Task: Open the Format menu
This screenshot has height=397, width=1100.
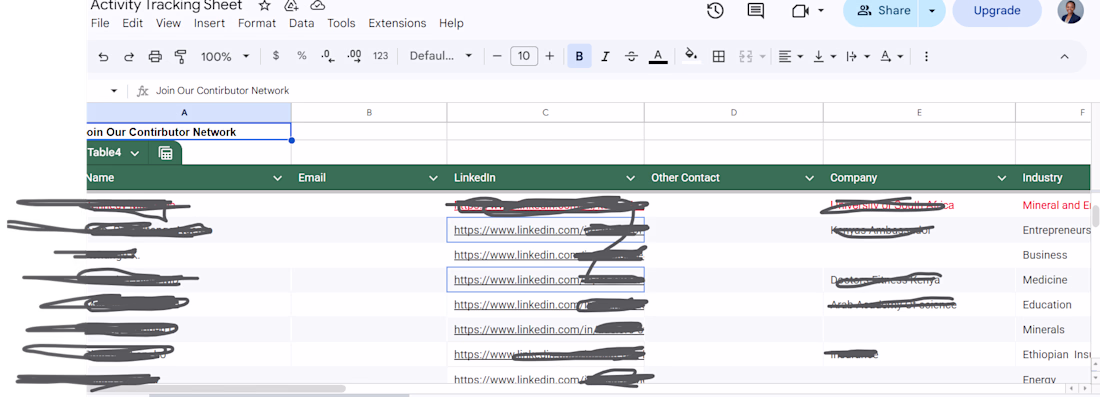Action: 257,23
